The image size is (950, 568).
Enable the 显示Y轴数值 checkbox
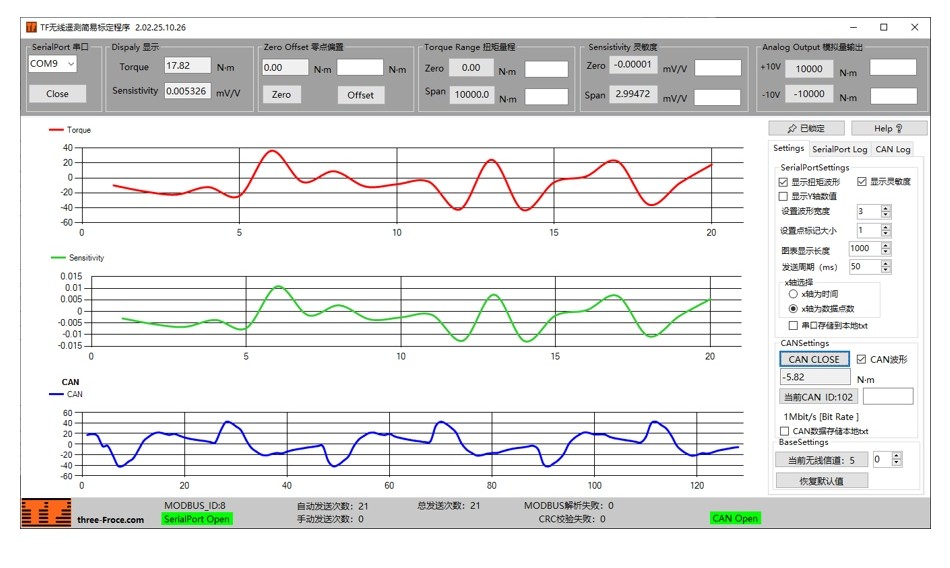pyautogui.click(x=783, y=196)
